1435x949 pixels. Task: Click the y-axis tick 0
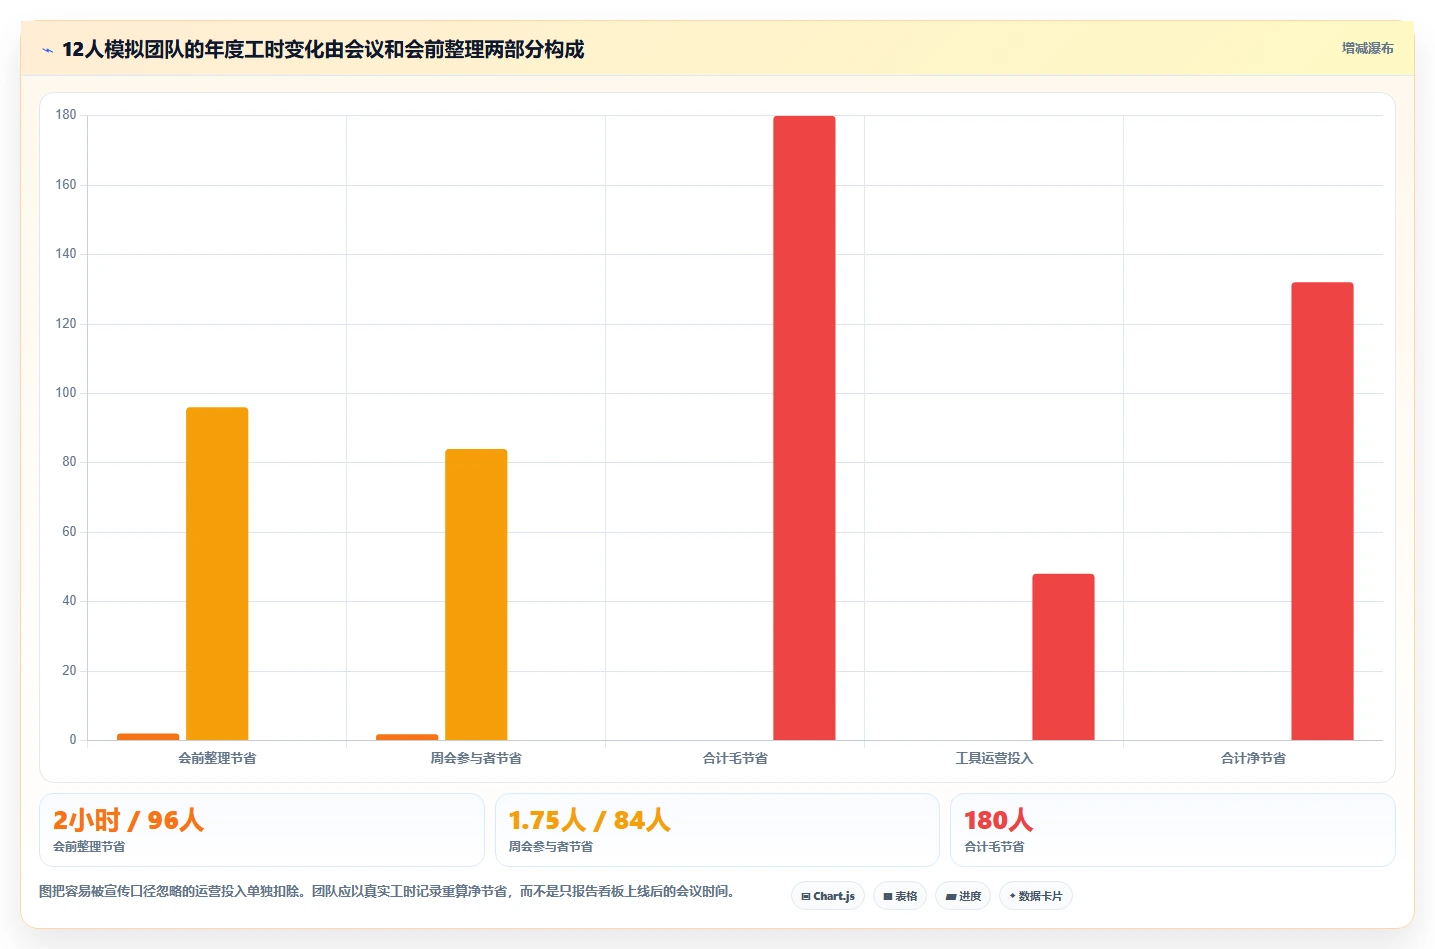(73, 740)
